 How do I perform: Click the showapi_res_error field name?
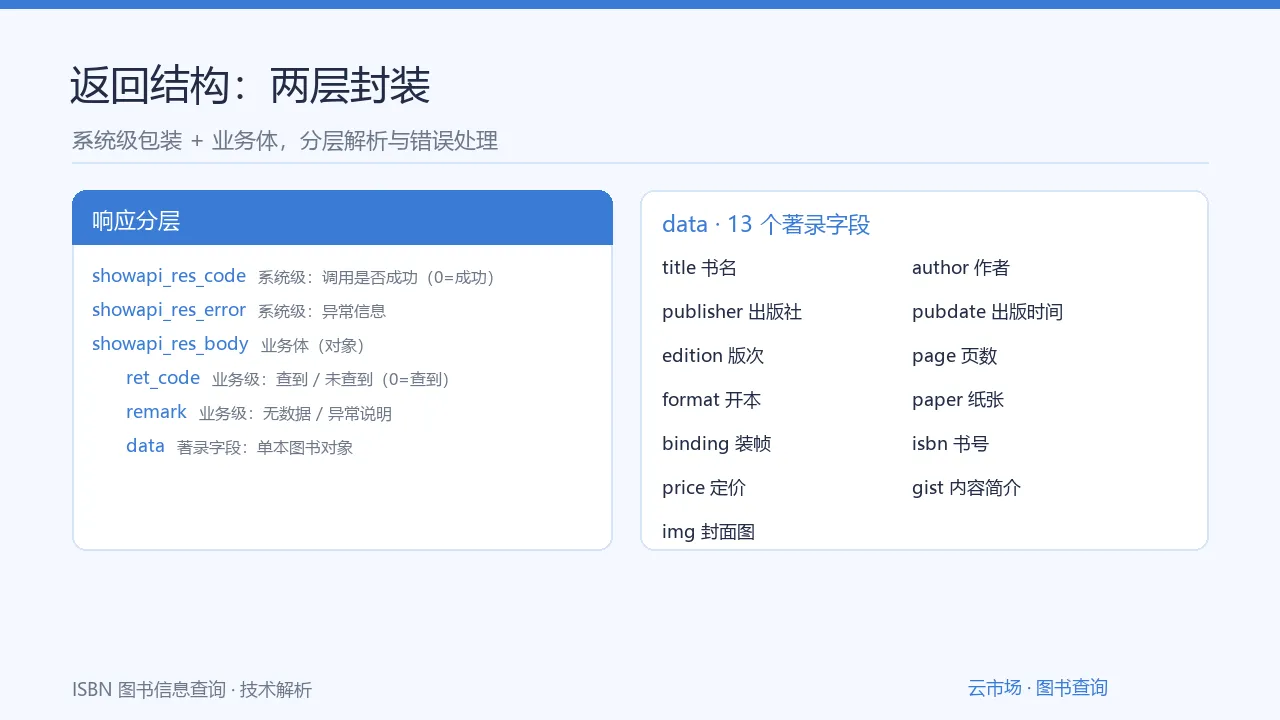[x=169, y=310]
